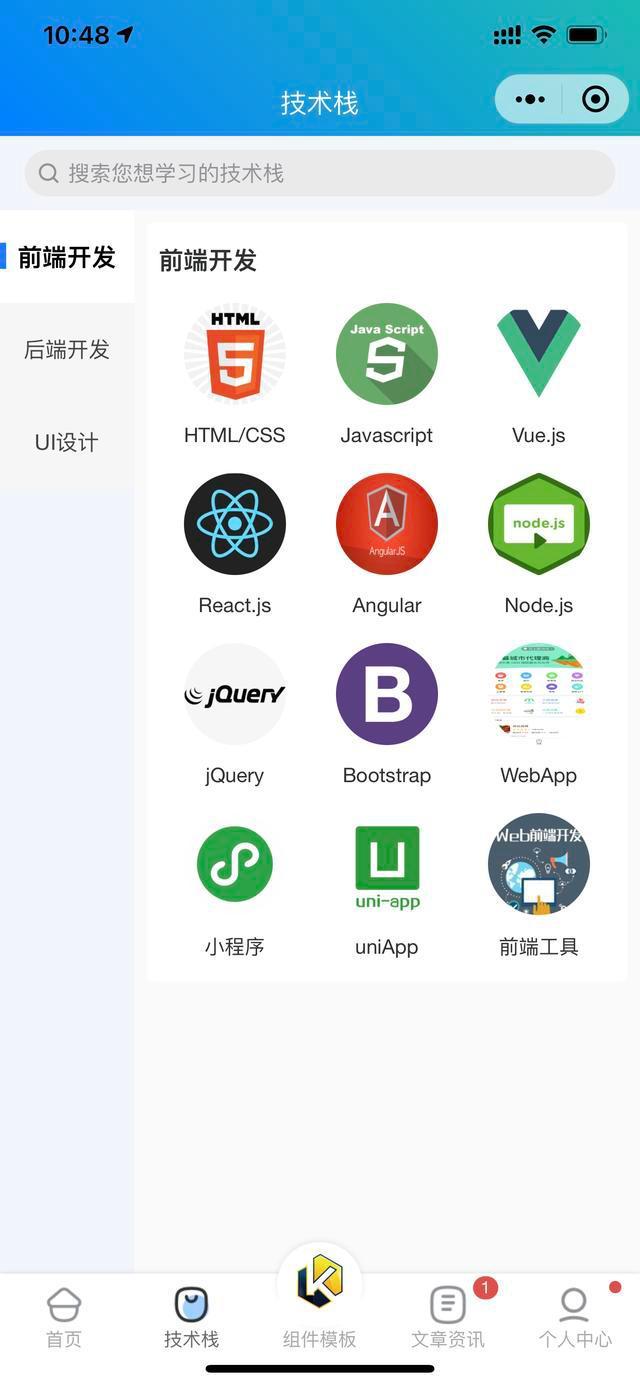This screenshot has height=1385, width=640.
Task: Open the Angular red shield icon
Action: 387,524
